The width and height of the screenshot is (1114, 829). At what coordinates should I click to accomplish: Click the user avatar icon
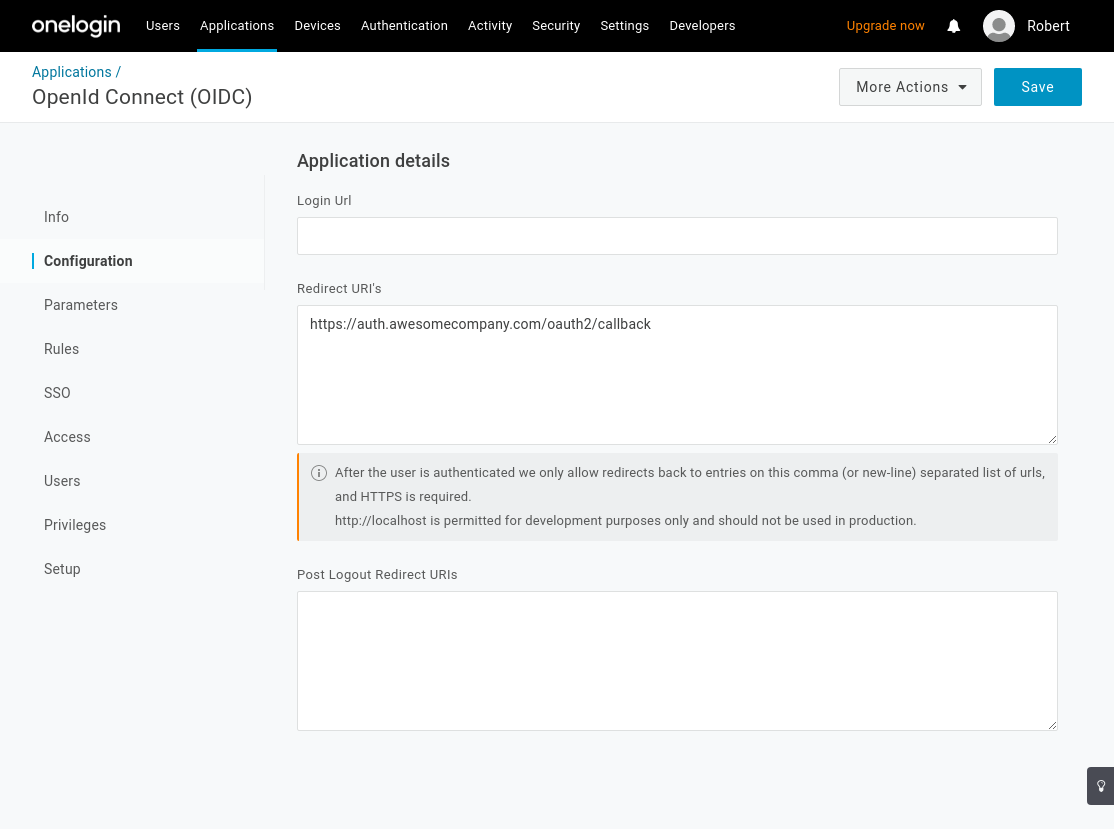click(998, 26)
